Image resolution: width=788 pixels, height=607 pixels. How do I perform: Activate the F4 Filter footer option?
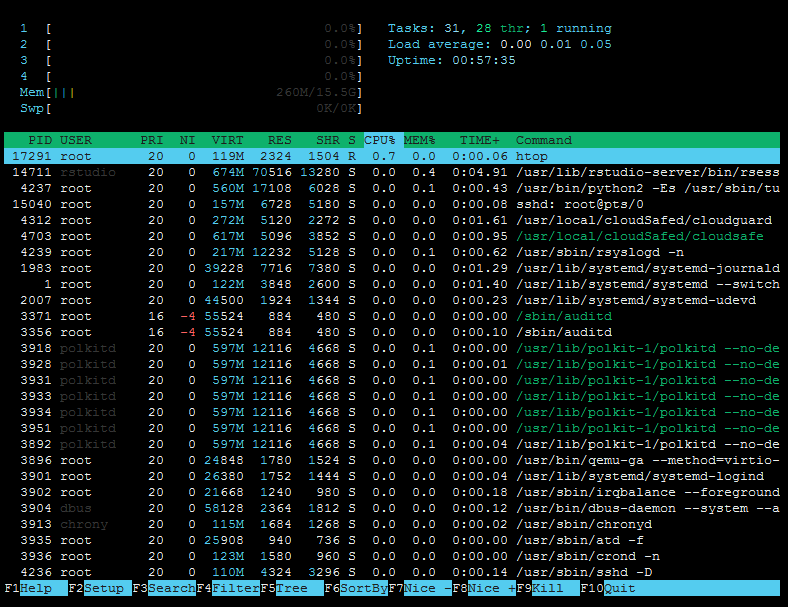tap(228, 588)
